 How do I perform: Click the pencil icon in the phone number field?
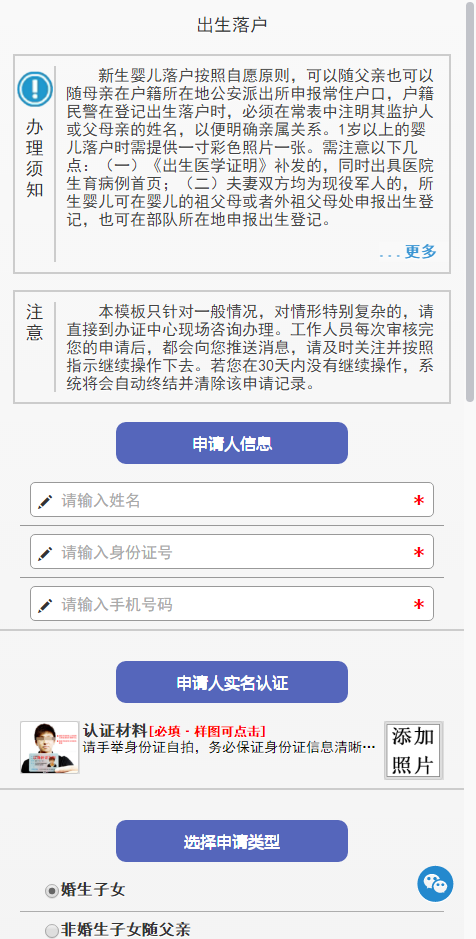click(x=45, y=605)
